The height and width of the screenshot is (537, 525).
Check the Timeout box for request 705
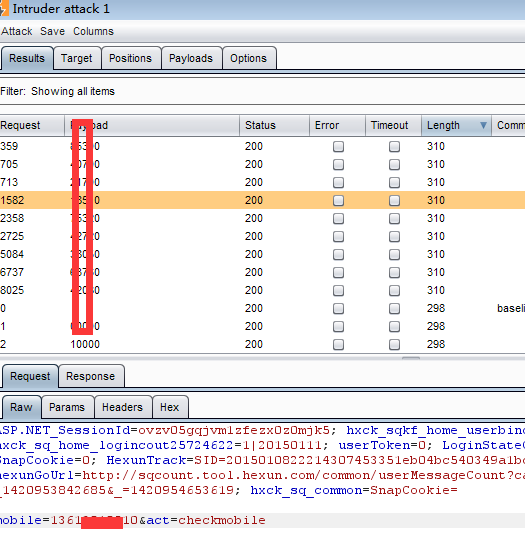(394, 165)
